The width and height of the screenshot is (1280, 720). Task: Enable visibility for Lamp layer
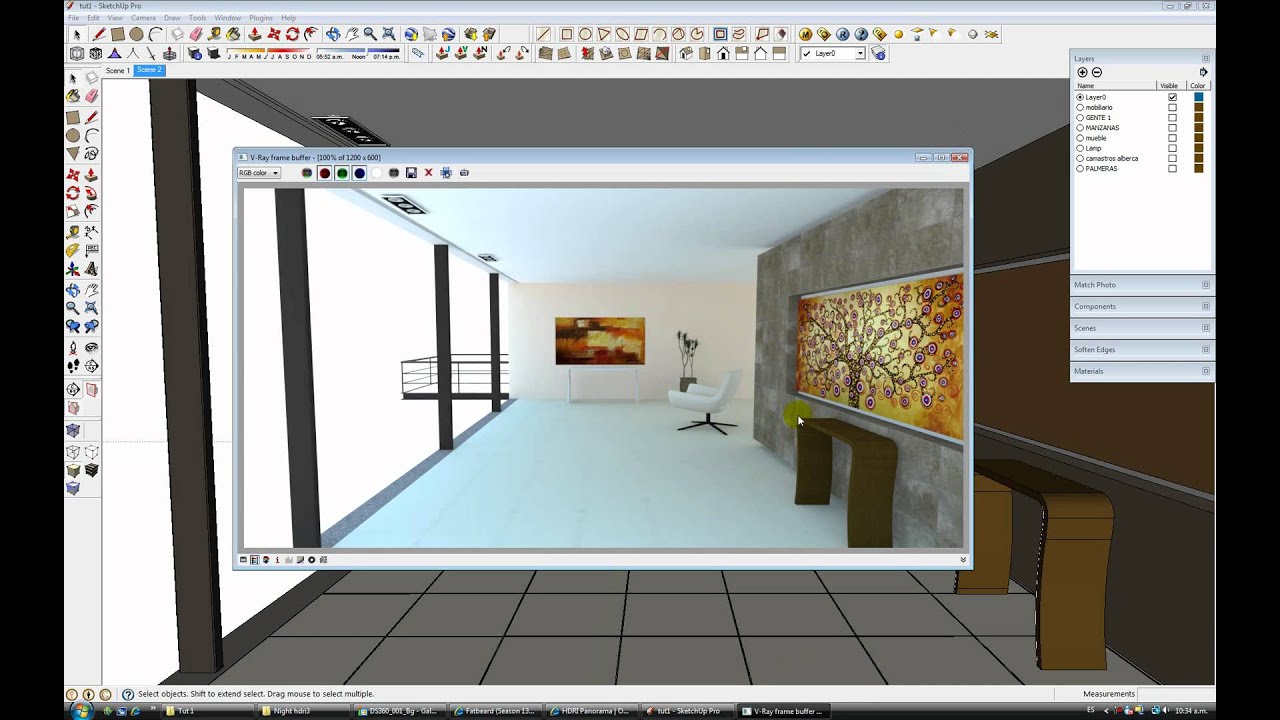pos(1173,148)
